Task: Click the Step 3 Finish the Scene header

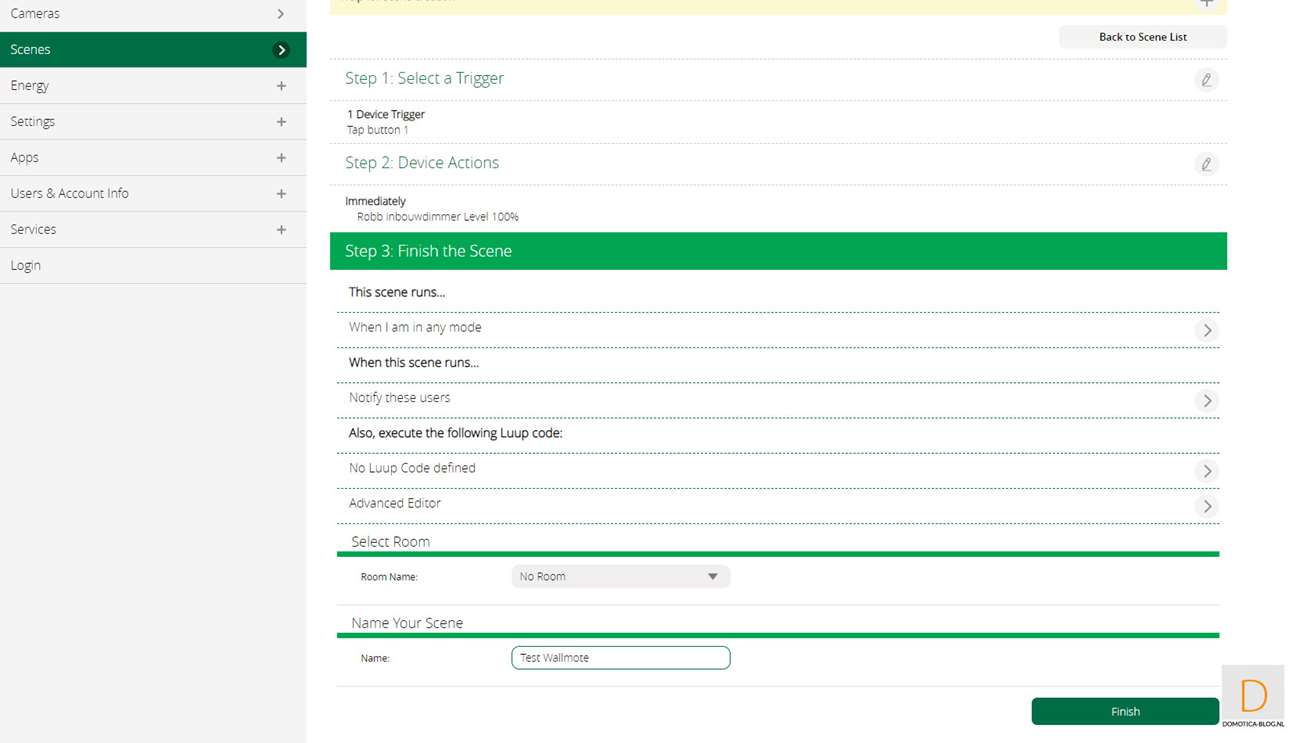Action: coord(778,251)
